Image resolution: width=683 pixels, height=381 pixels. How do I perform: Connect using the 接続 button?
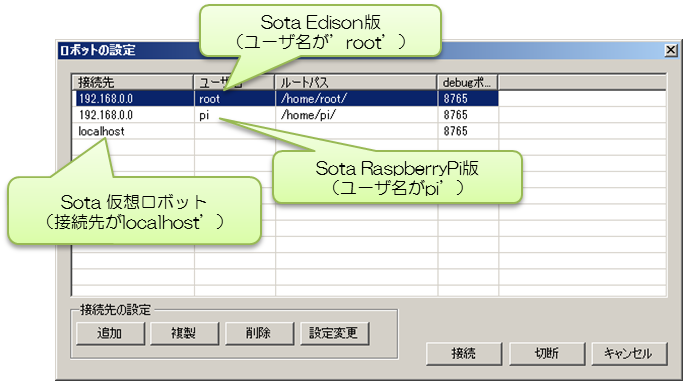point(464,354)
